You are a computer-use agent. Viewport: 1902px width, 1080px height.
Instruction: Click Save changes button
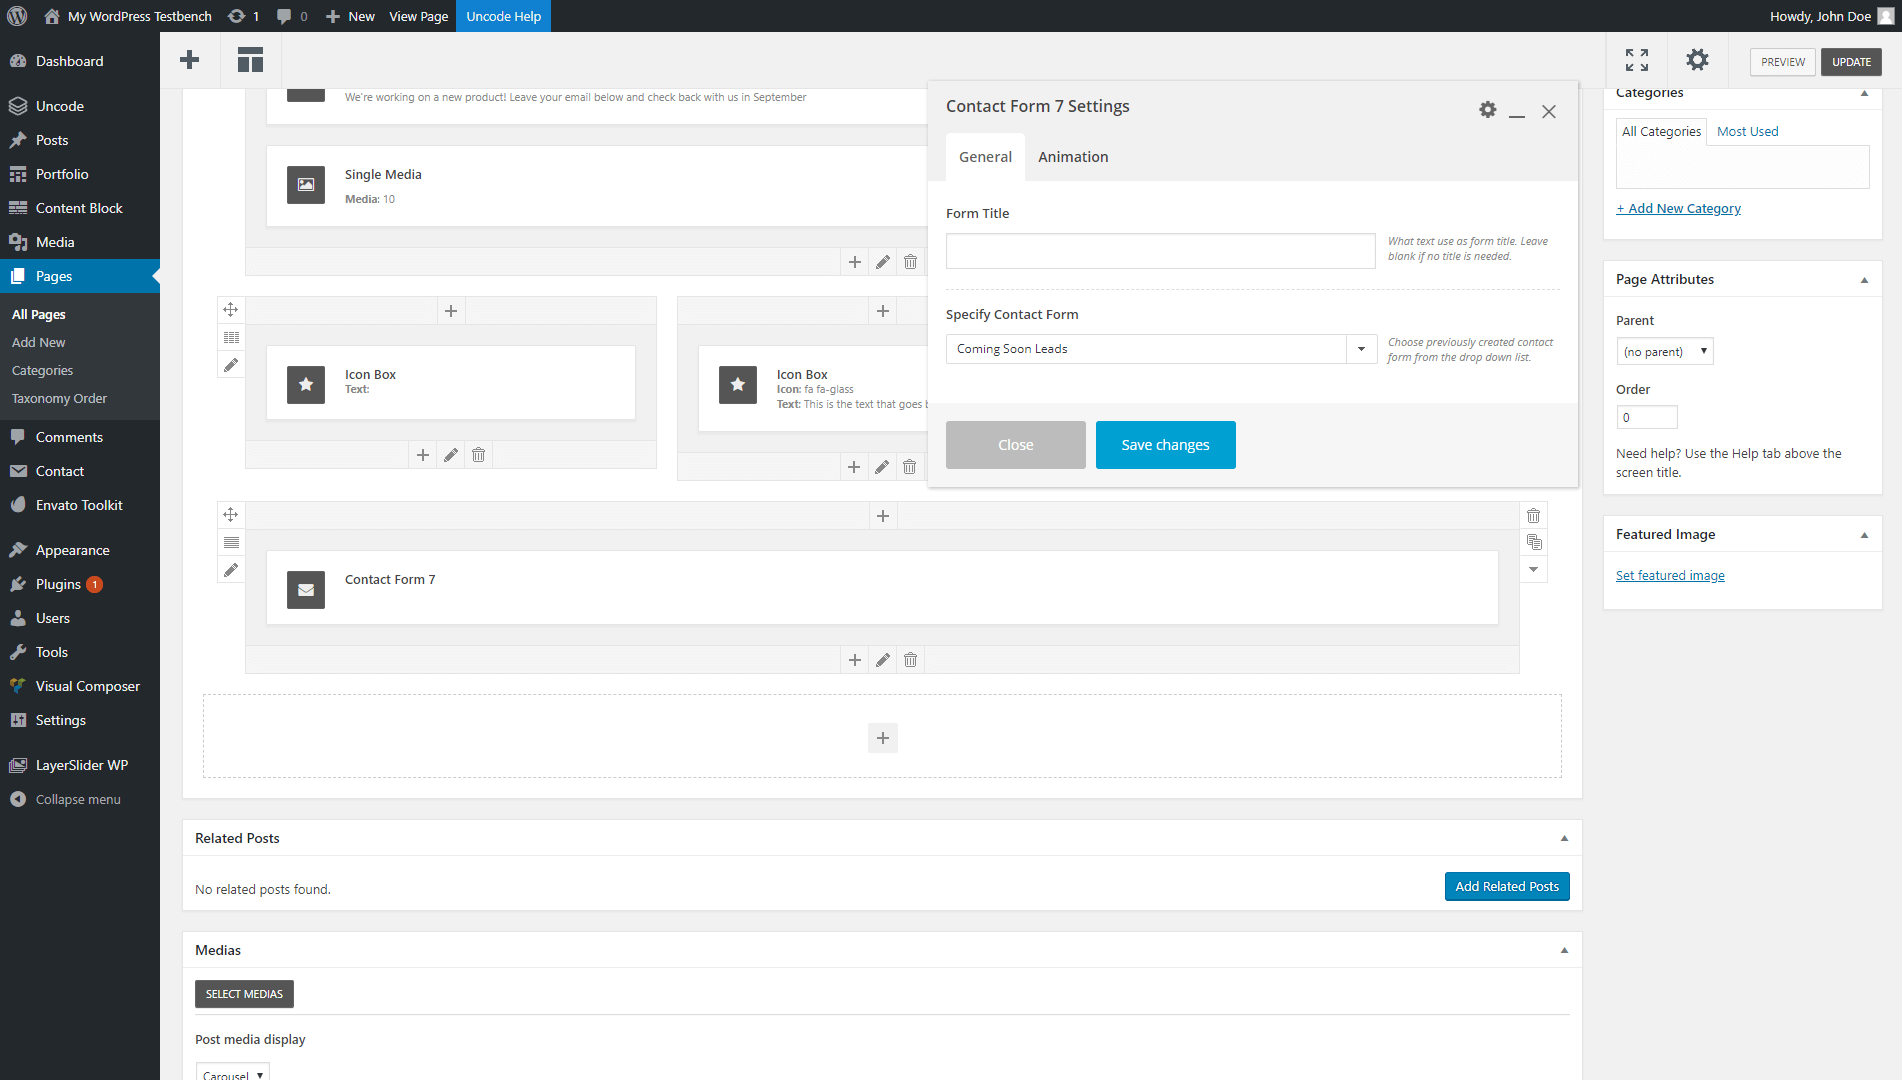1165,445
